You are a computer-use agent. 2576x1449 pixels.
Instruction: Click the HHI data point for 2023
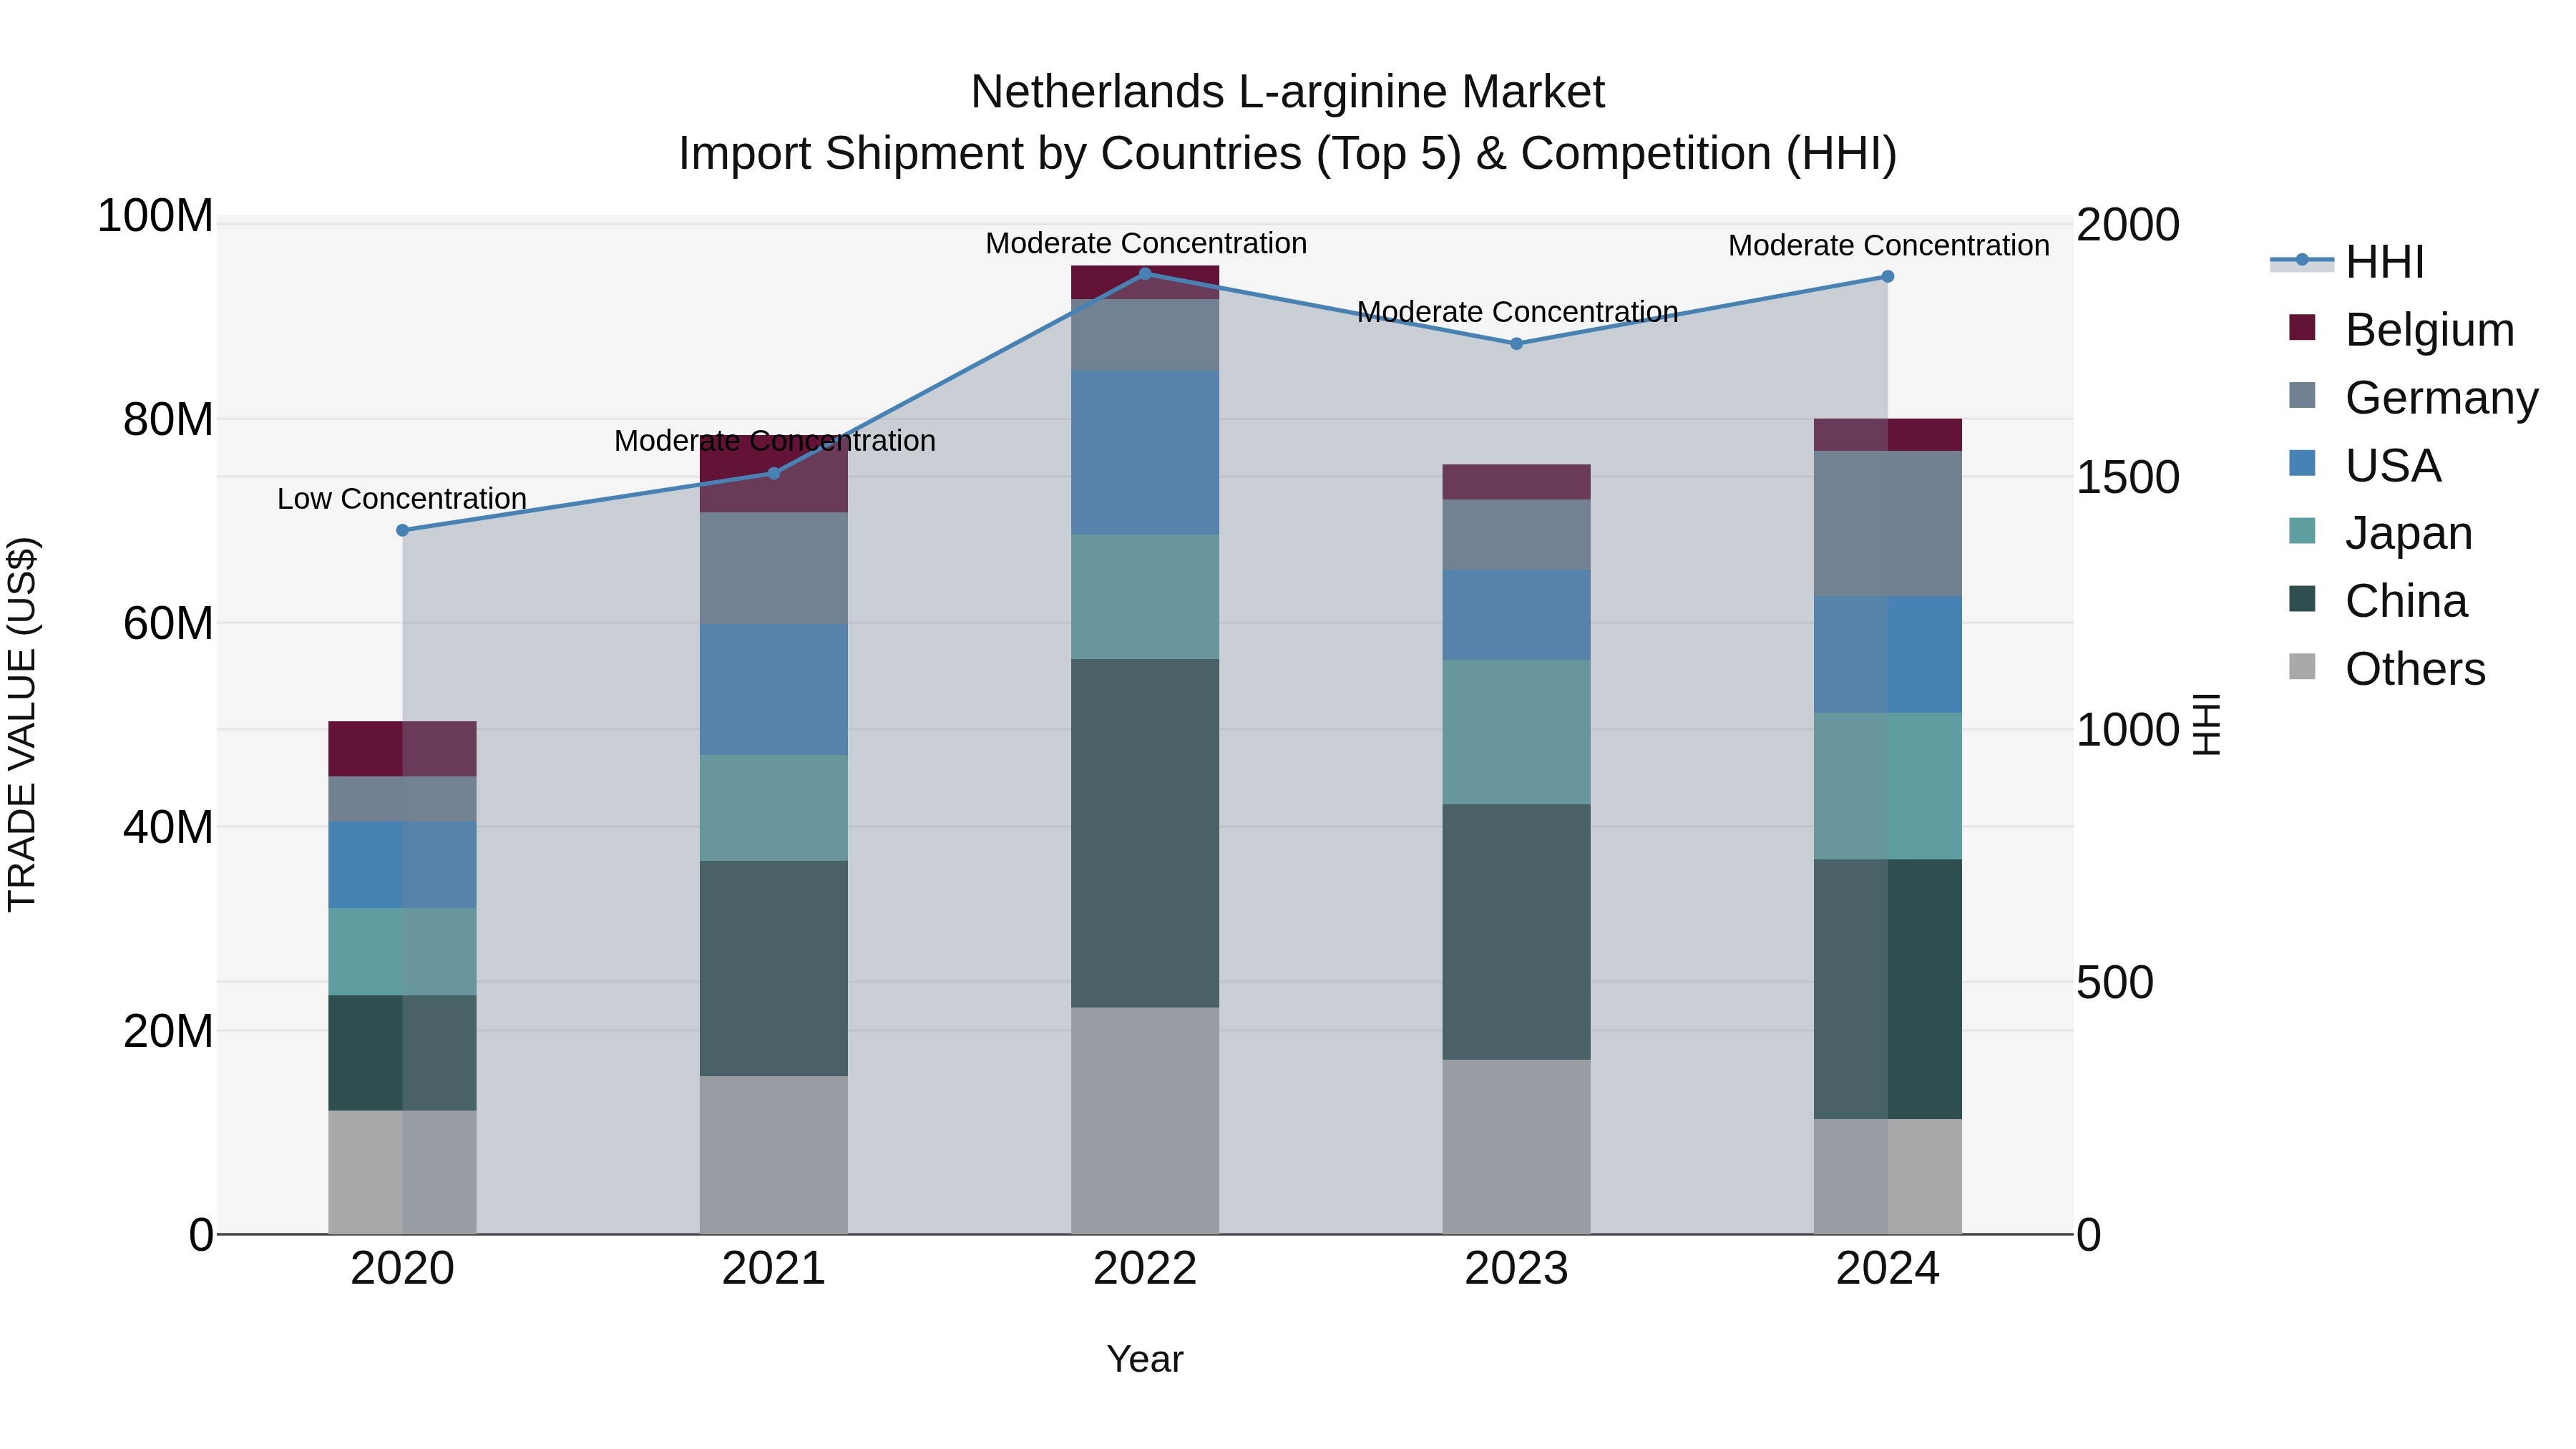click(x=1516, y=343)
